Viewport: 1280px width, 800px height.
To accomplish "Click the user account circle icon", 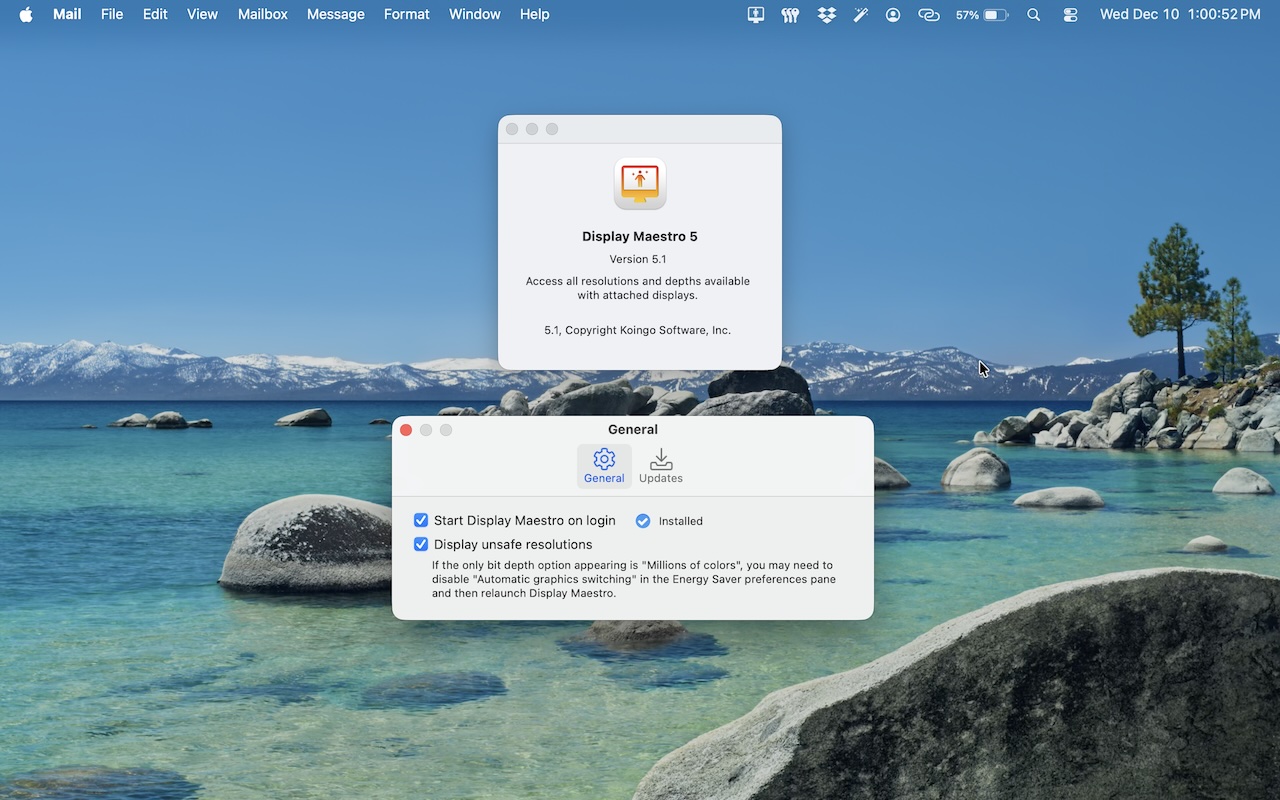I will click(x=893, y=15).
